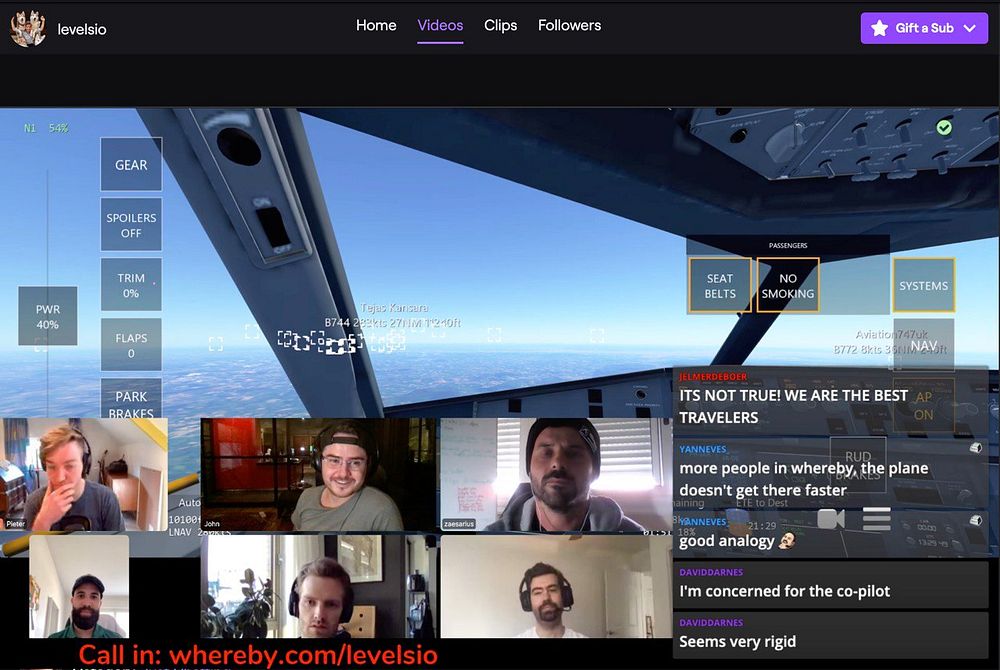Click the emote in the 'good analogy' message
This screenshot has width=1000, height=670.
(788, 541)
